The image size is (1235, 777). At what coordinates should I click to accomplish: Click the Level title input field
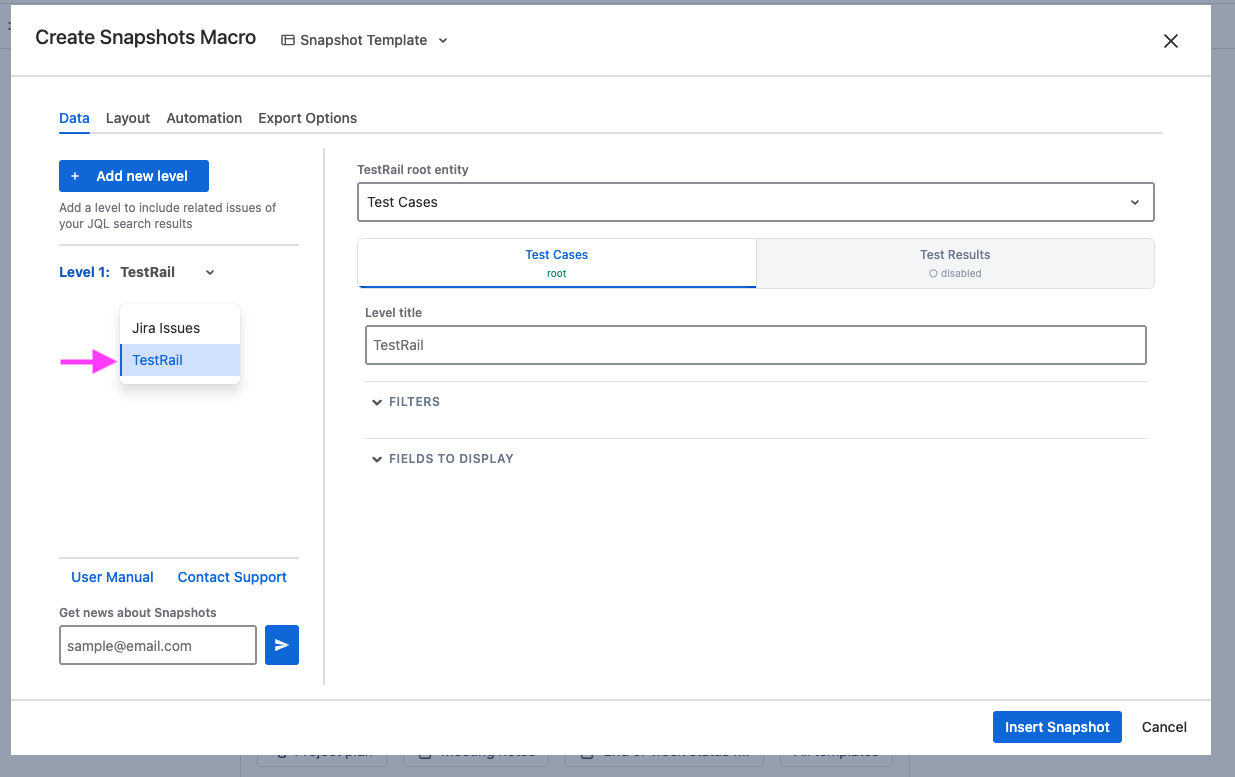point(755,345)
